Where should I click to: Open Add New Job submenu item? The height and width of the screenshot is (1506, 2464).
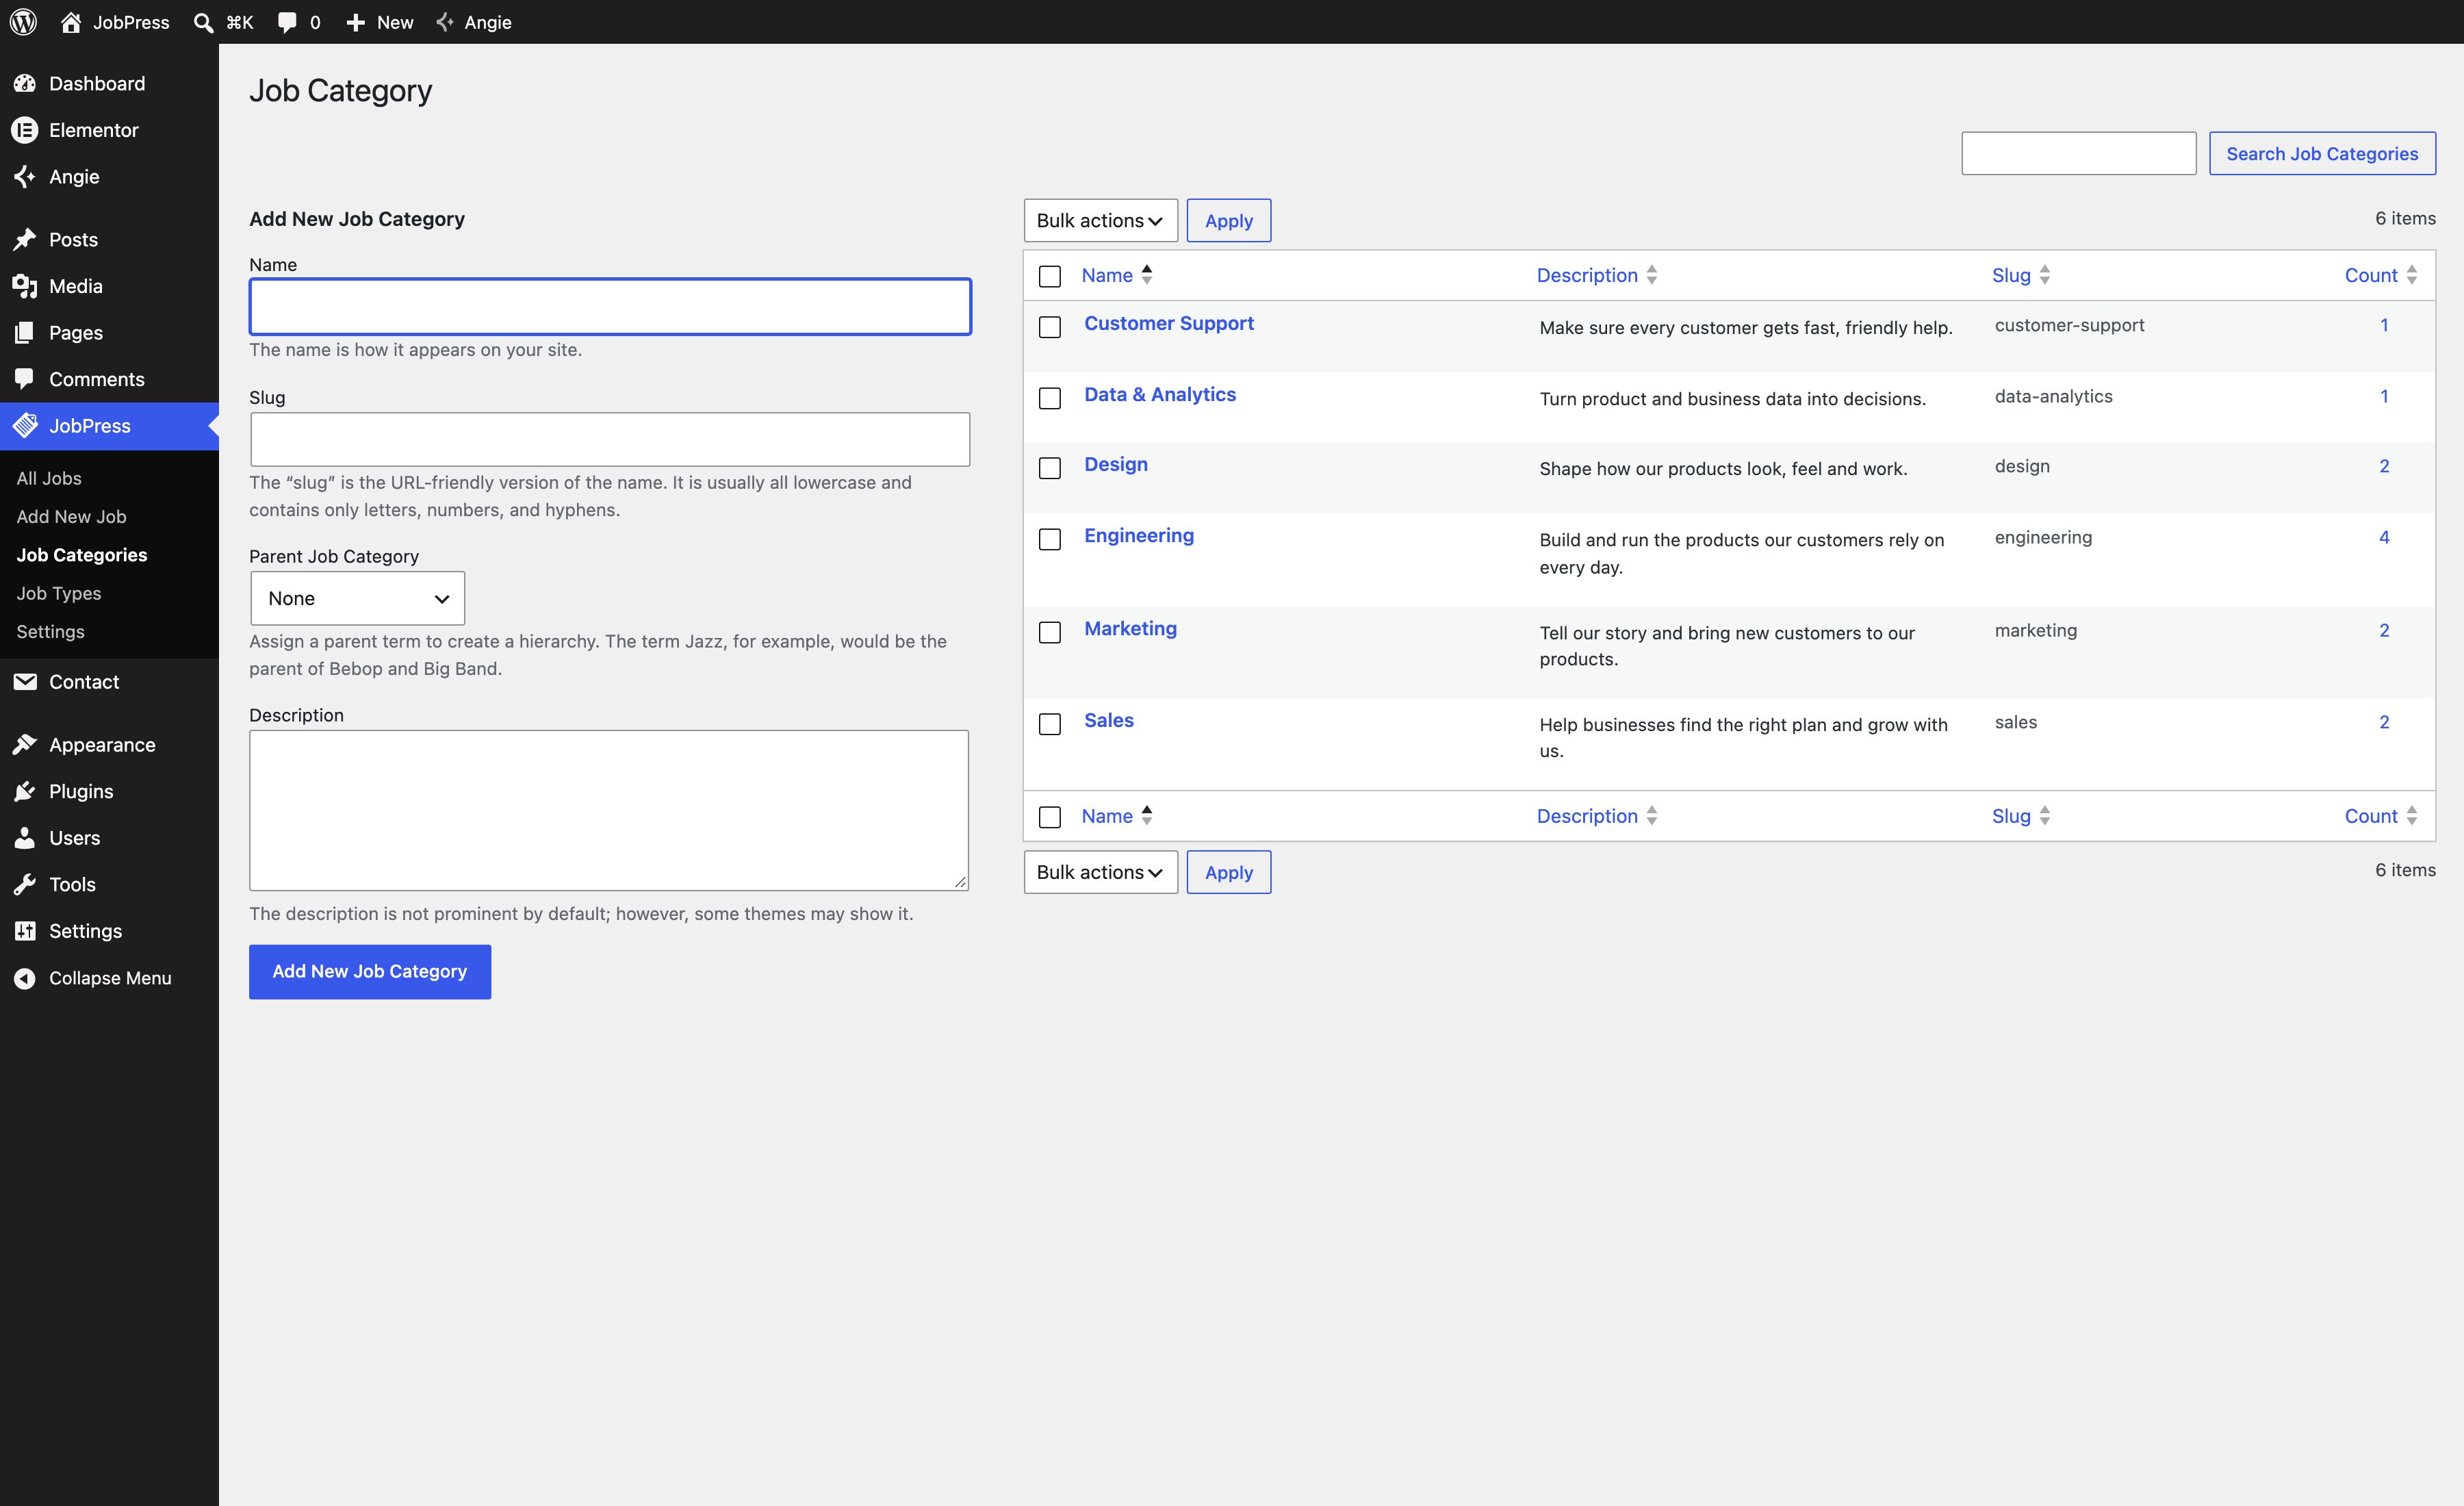coord(71,516)
